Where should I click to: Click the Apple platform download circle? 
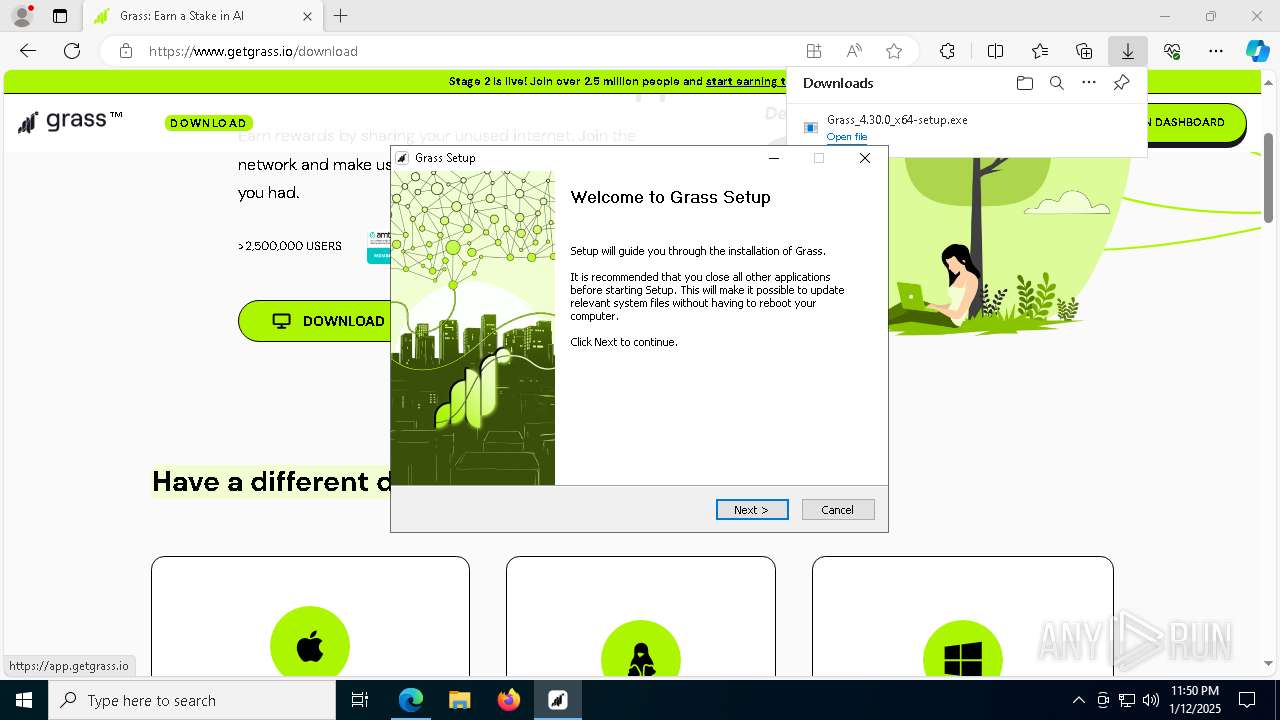tap(310, 645)
